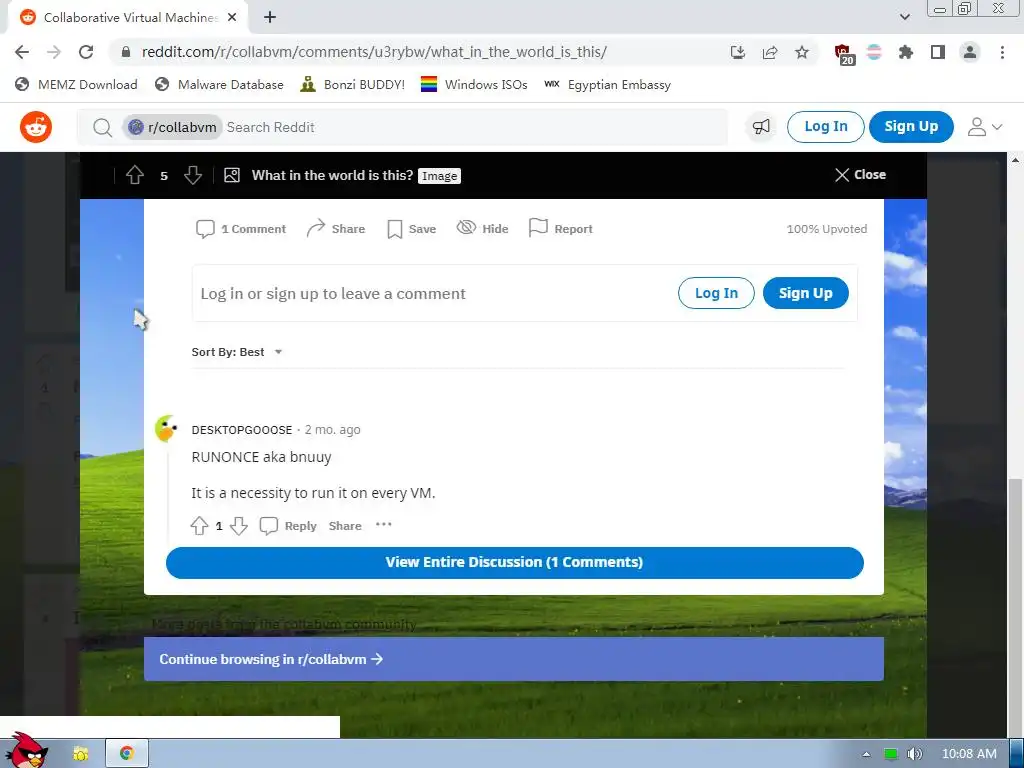Click the site padlock icon

126,52
